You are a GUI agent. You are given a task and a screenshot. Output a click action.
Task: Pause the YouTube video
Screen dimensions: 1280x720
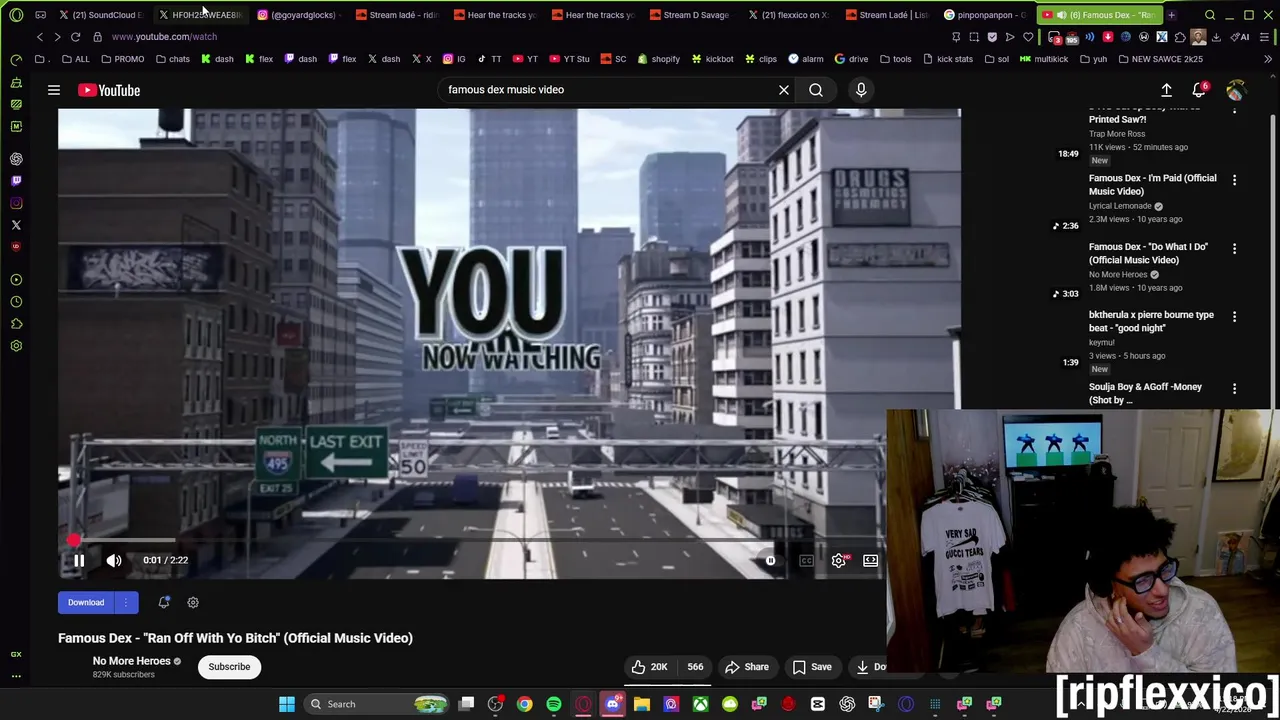[79, 561]
